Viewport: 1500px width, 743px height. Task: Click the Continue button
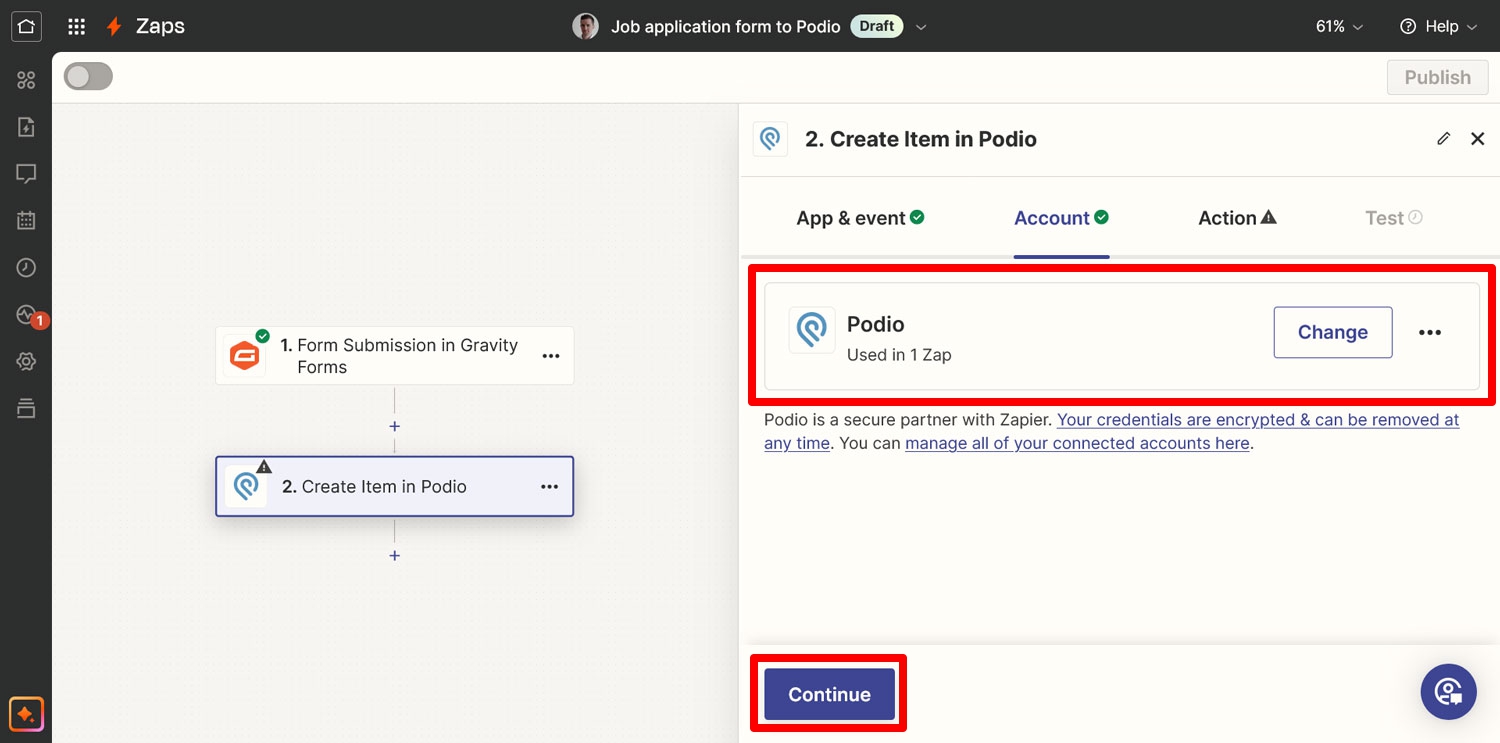coord(829,694)
